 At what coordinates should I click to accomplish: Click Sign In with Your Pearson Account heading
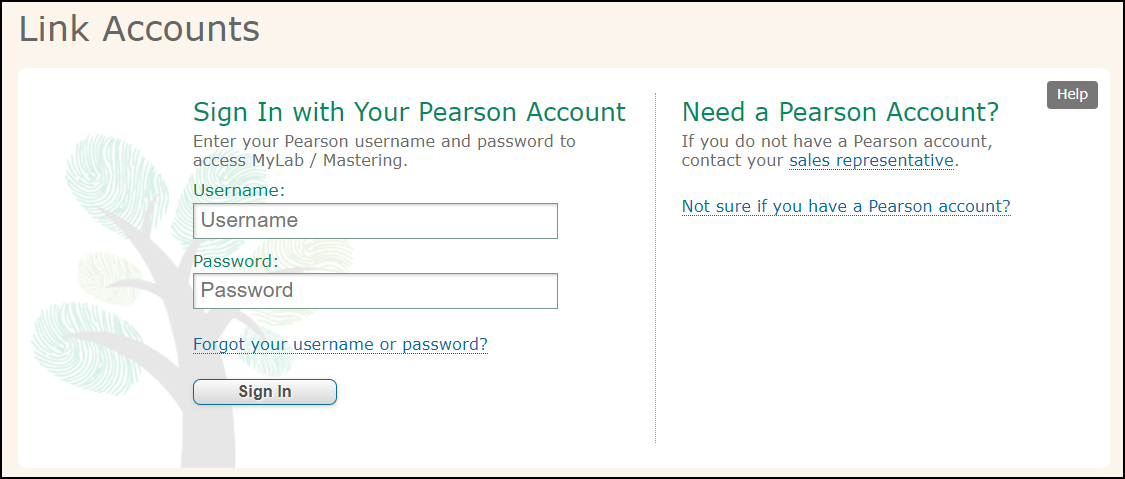click(409, 113)
